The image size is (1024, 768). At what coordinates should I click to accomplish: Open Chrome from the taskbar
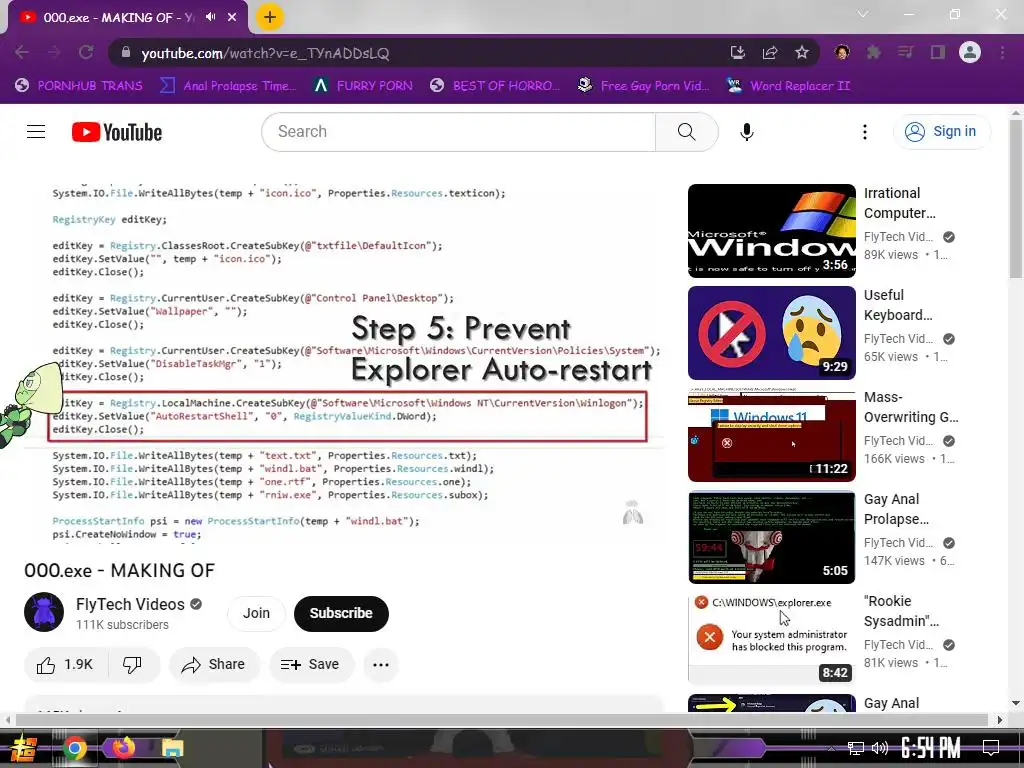(74, 748)
